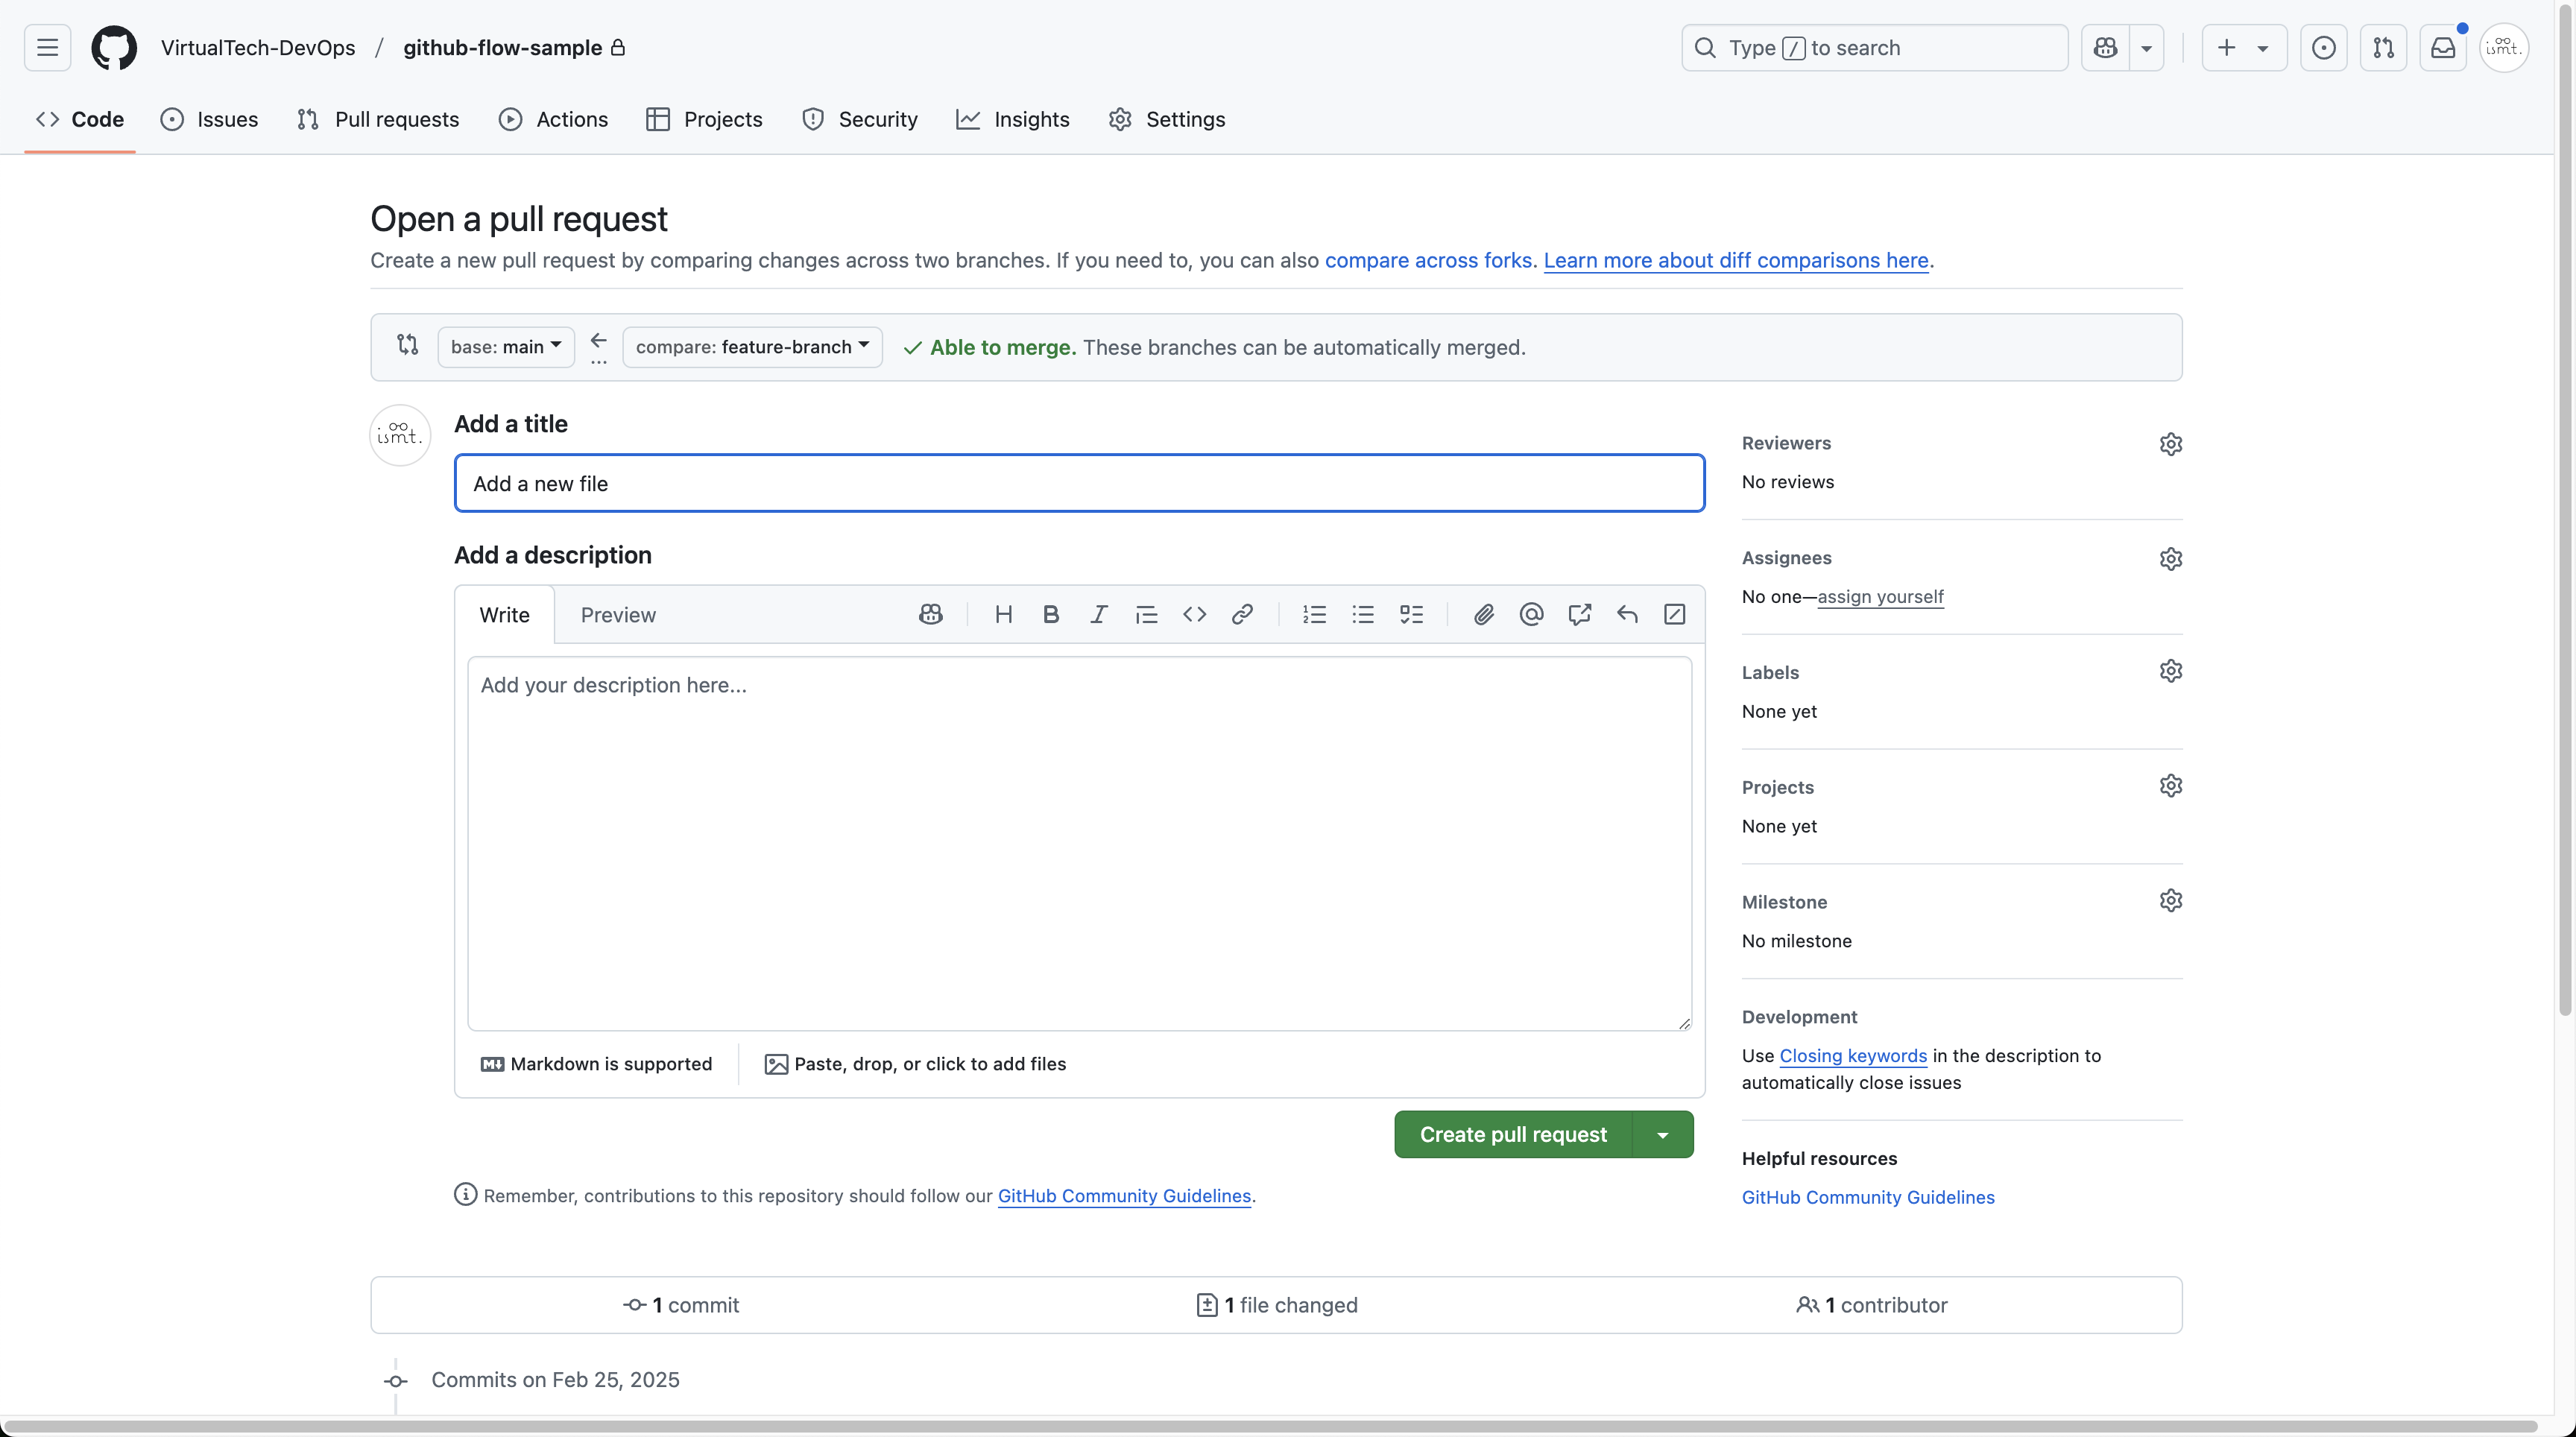
Task: Select the Write tab in description editor
Action: click(x=504, y=615)
